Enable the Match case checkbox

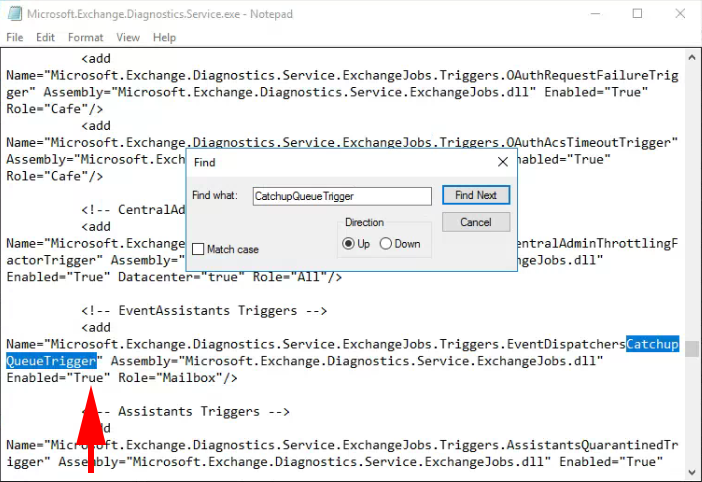tap(198, 249)
